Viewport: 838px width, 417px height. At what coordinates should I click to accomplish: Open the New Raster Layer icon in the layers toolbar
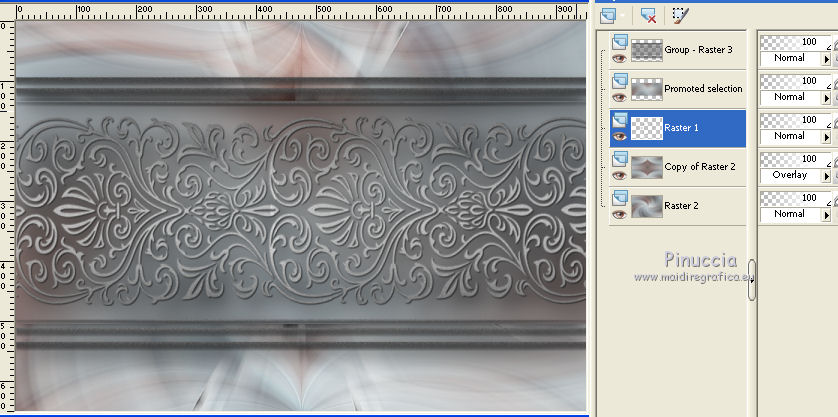[x=608, y=15]
